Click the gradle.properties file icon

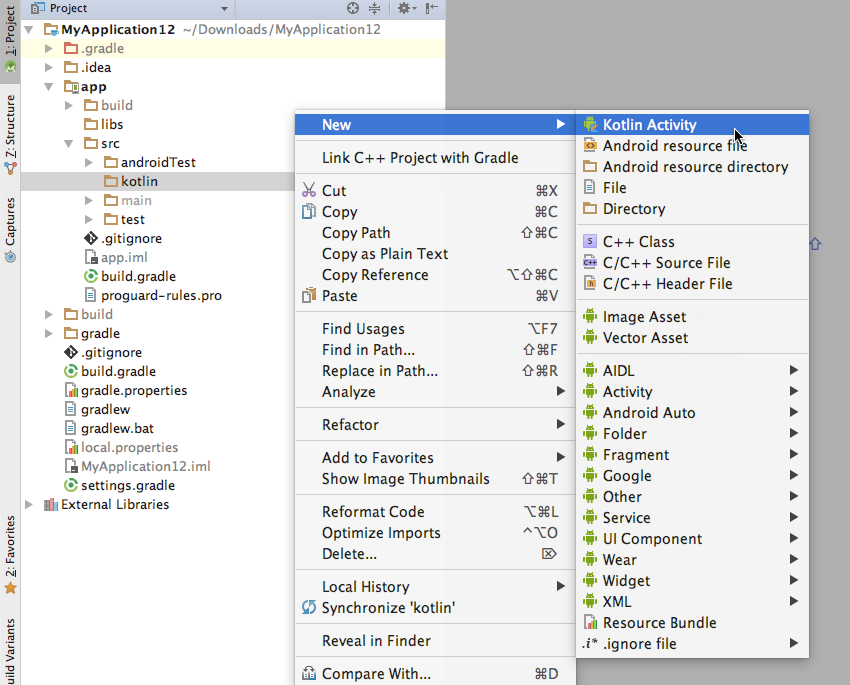pos(71,390)
